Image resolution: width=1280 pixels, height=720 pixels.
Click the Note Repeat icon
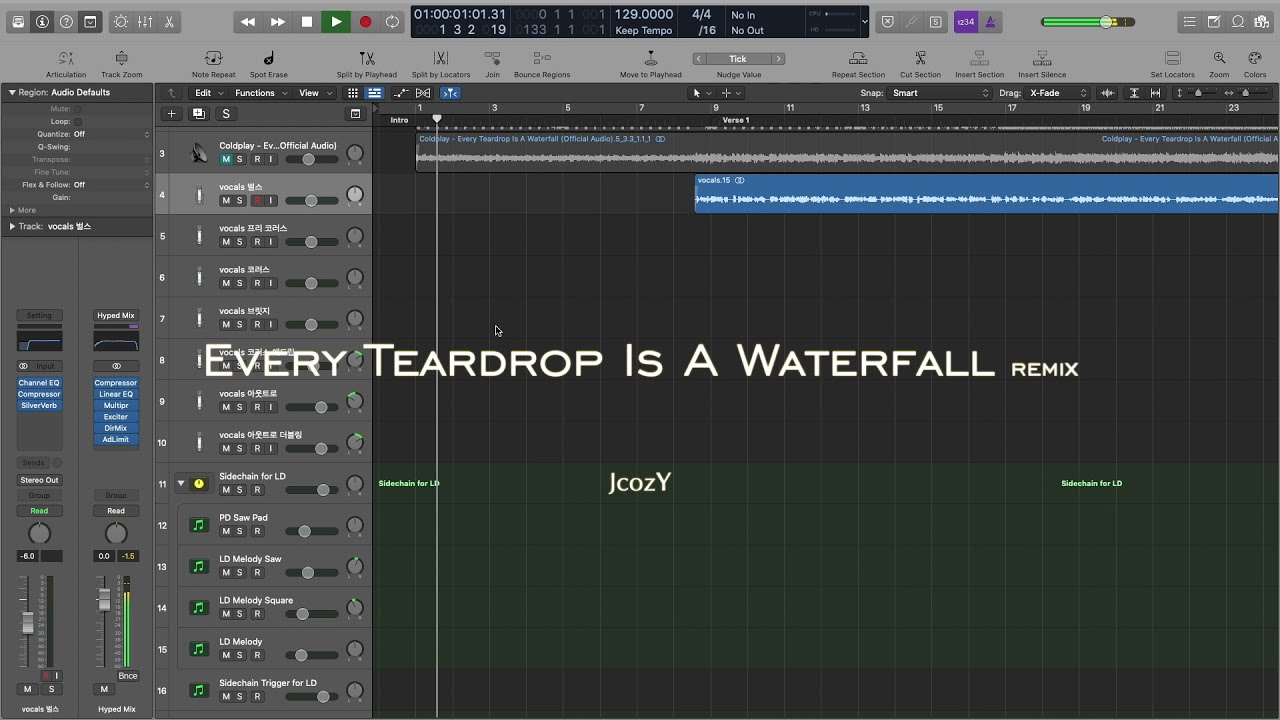213,59
